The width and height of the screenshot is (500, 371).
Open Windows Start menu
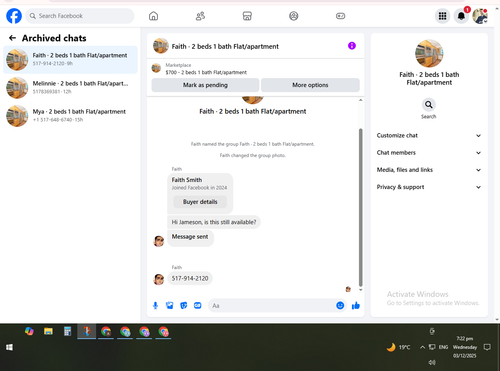(x=9, y=347)
